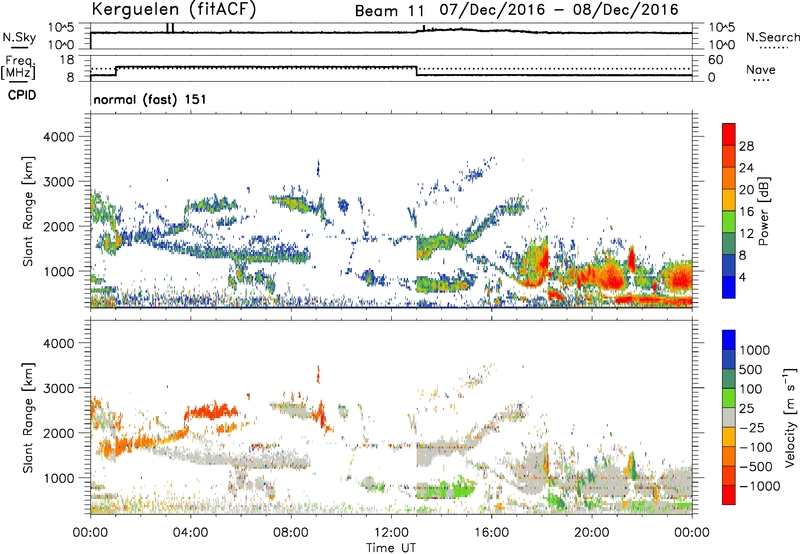This screenshot has width=800, height=554.
Task: Select the '04:00' time tick label
Action: (190, 533)
